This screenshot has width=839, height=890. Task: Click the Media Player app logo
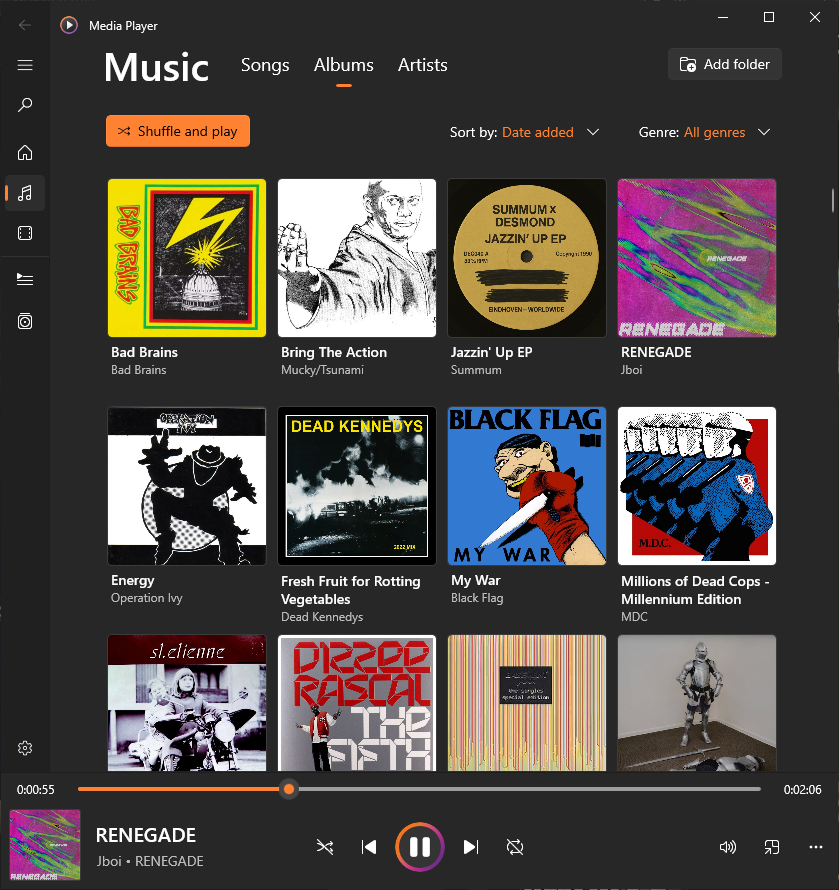[x=69, y=25]
